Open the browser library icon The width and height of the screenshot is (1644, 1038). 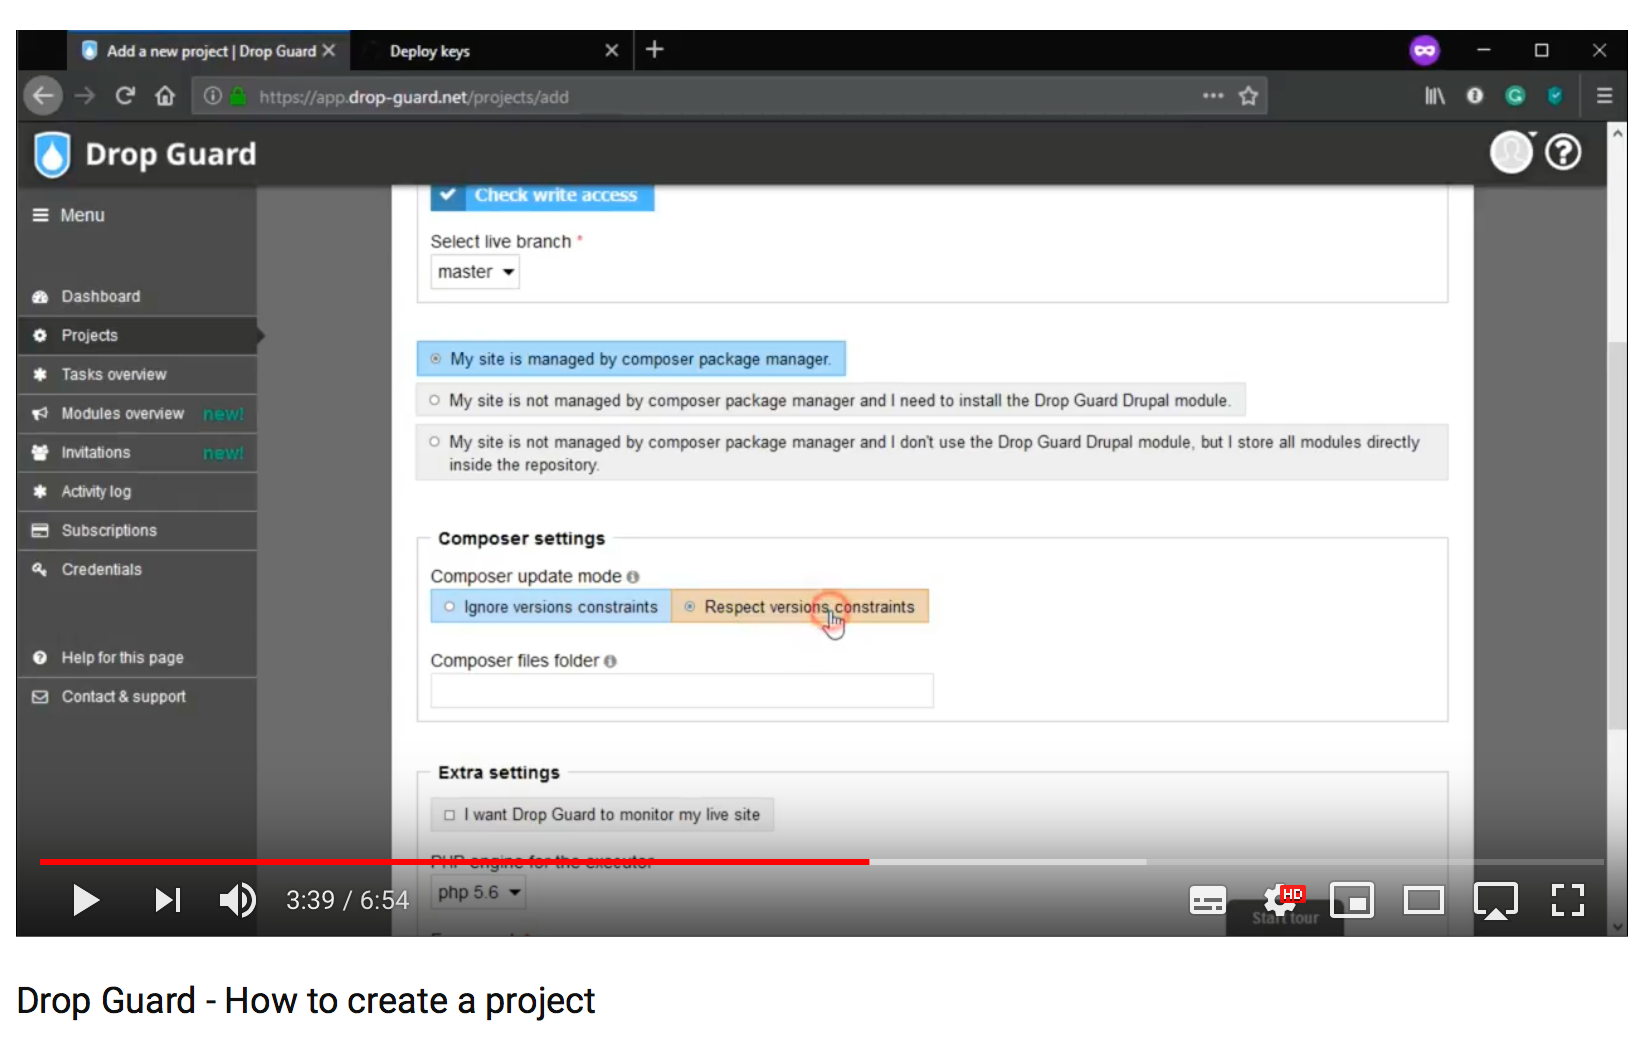(x=1435, y=96)
